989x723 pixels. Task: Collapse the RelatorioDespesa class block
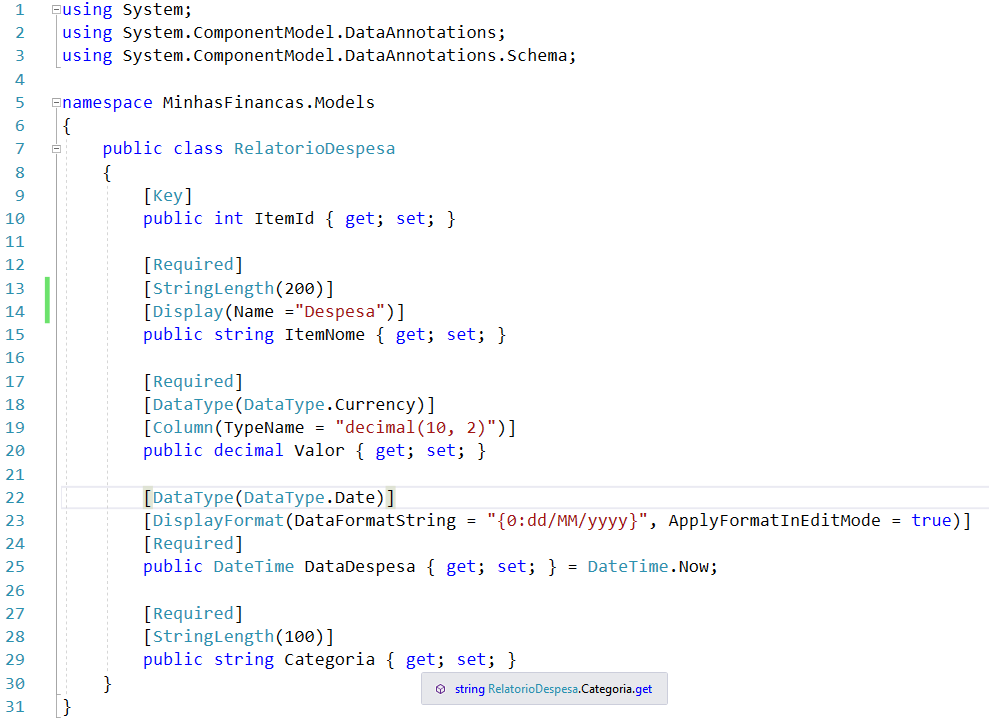coord(56,149)
